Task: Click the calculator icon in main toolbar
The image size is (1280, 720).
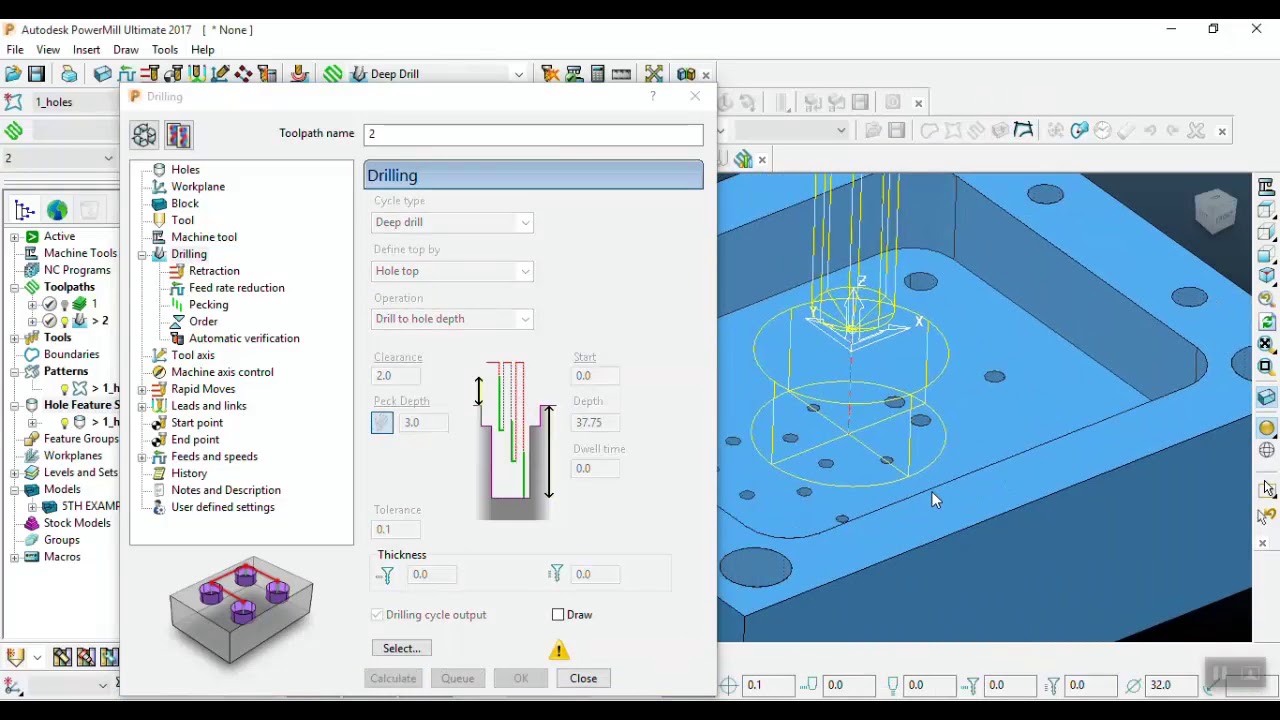Action: click(x=598, y=74)
